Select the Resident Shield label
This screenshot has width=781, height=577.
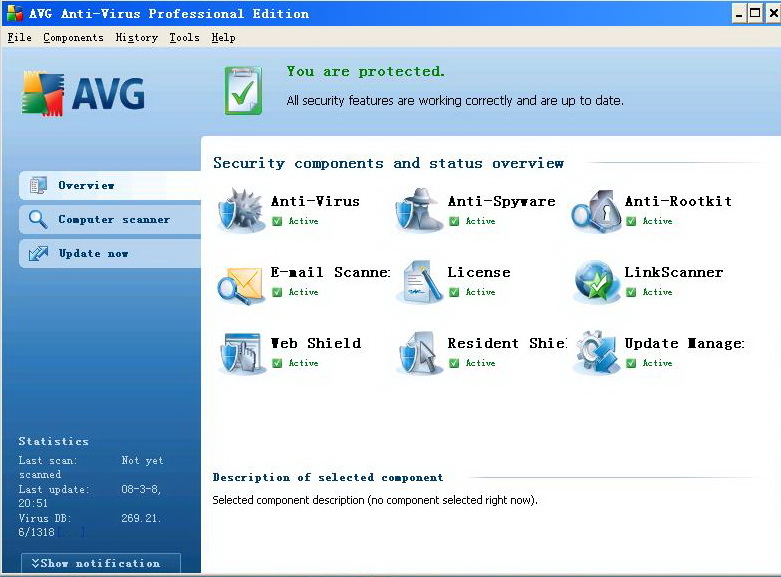point(507,343)
